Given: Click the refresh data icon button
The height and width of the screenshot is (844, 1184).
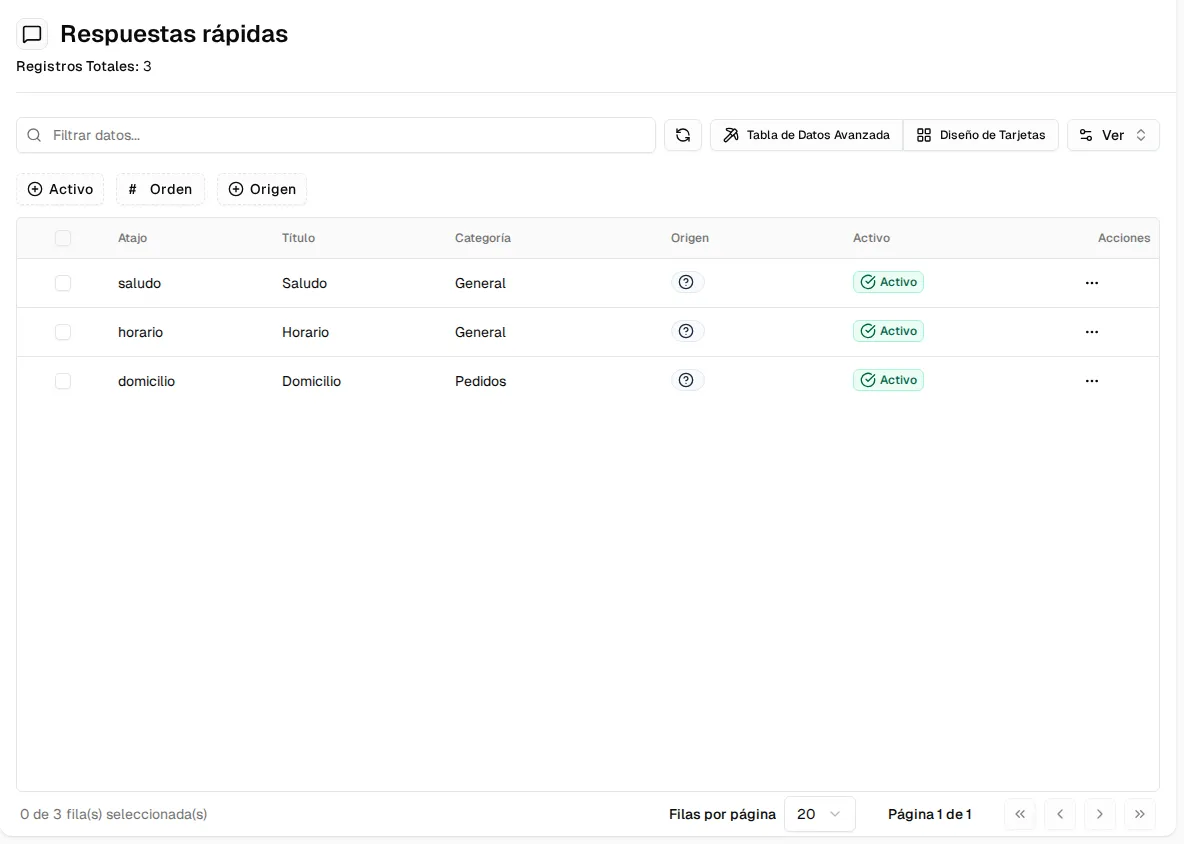Looking at the screenshot, I should point(683,135).
